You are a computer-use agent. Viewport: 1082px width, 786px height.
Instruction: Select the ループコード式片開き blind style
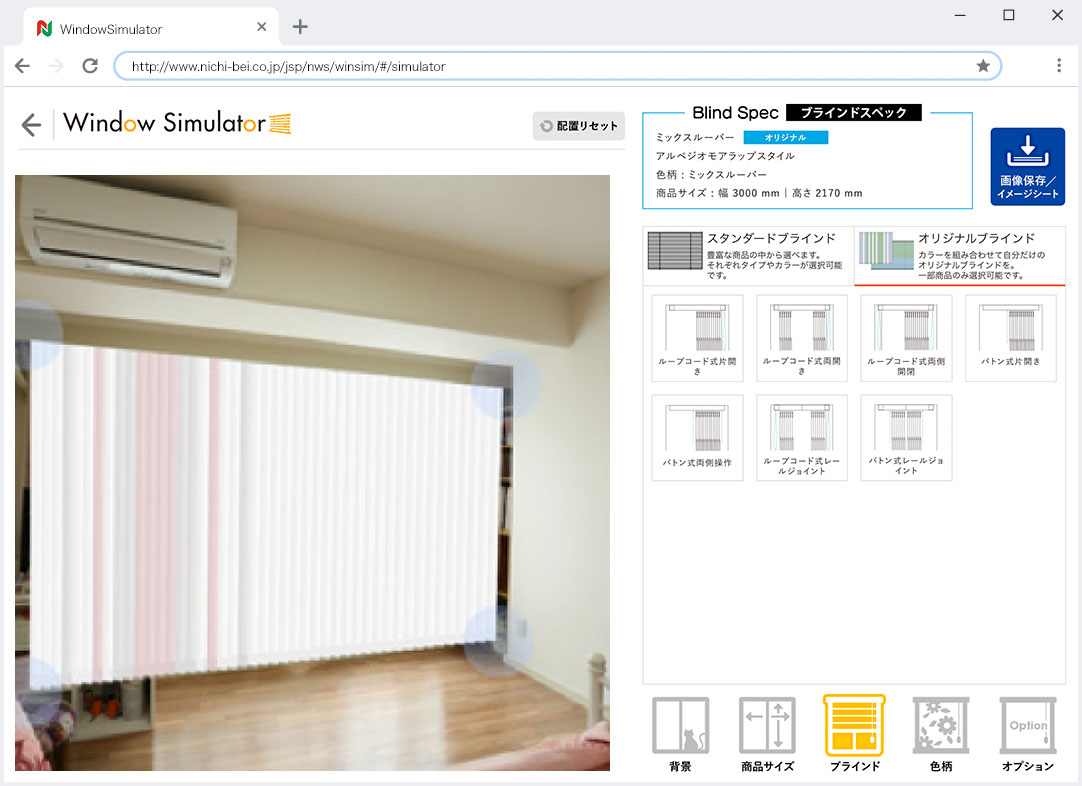[x=697, y=338]
